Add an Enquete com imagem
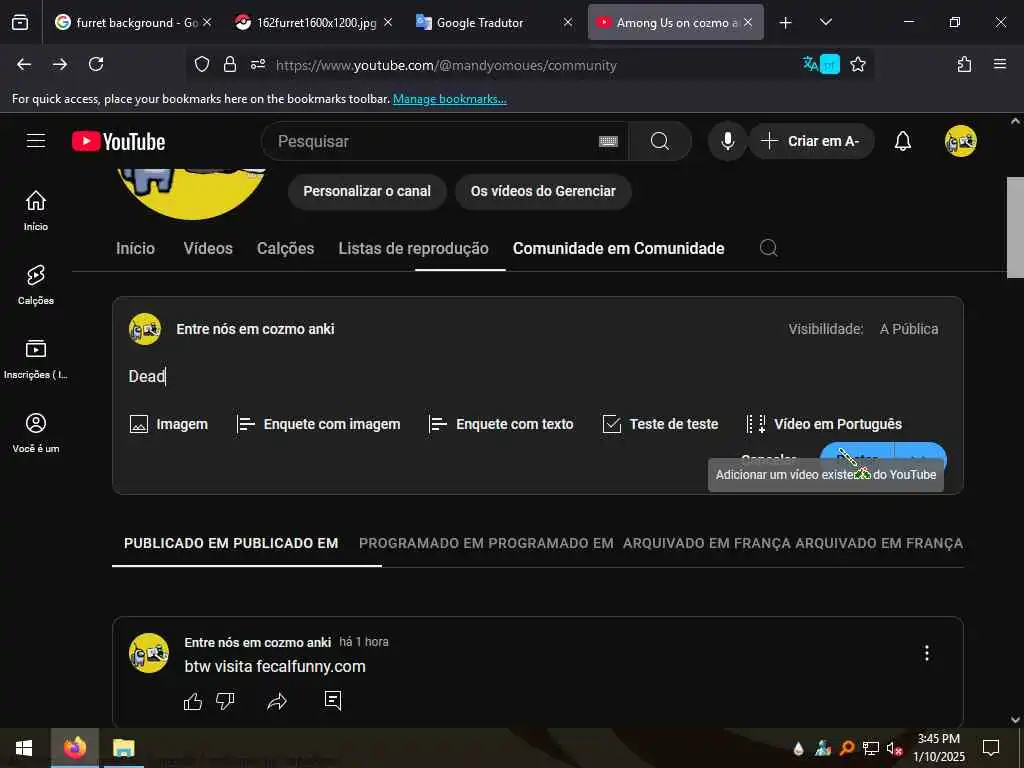1024x768 pixels. pyautogui.click(x=318, y=424)
